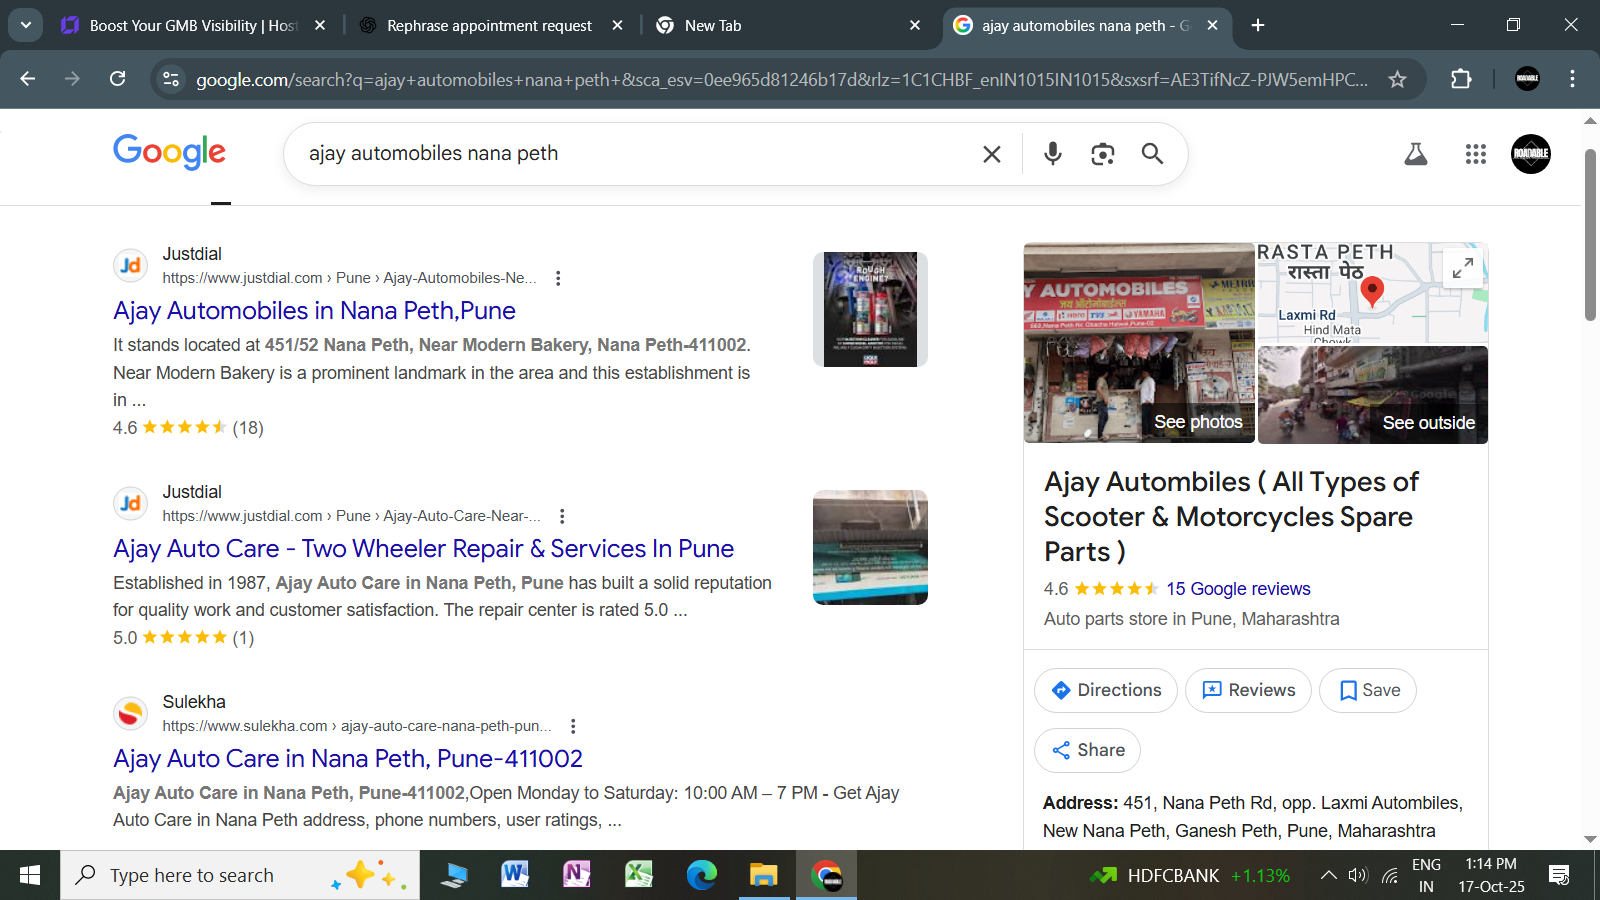This screenshot has height=900, width=1600.
Task: Start voice search with microphone
Action: tap(1052, 154)
